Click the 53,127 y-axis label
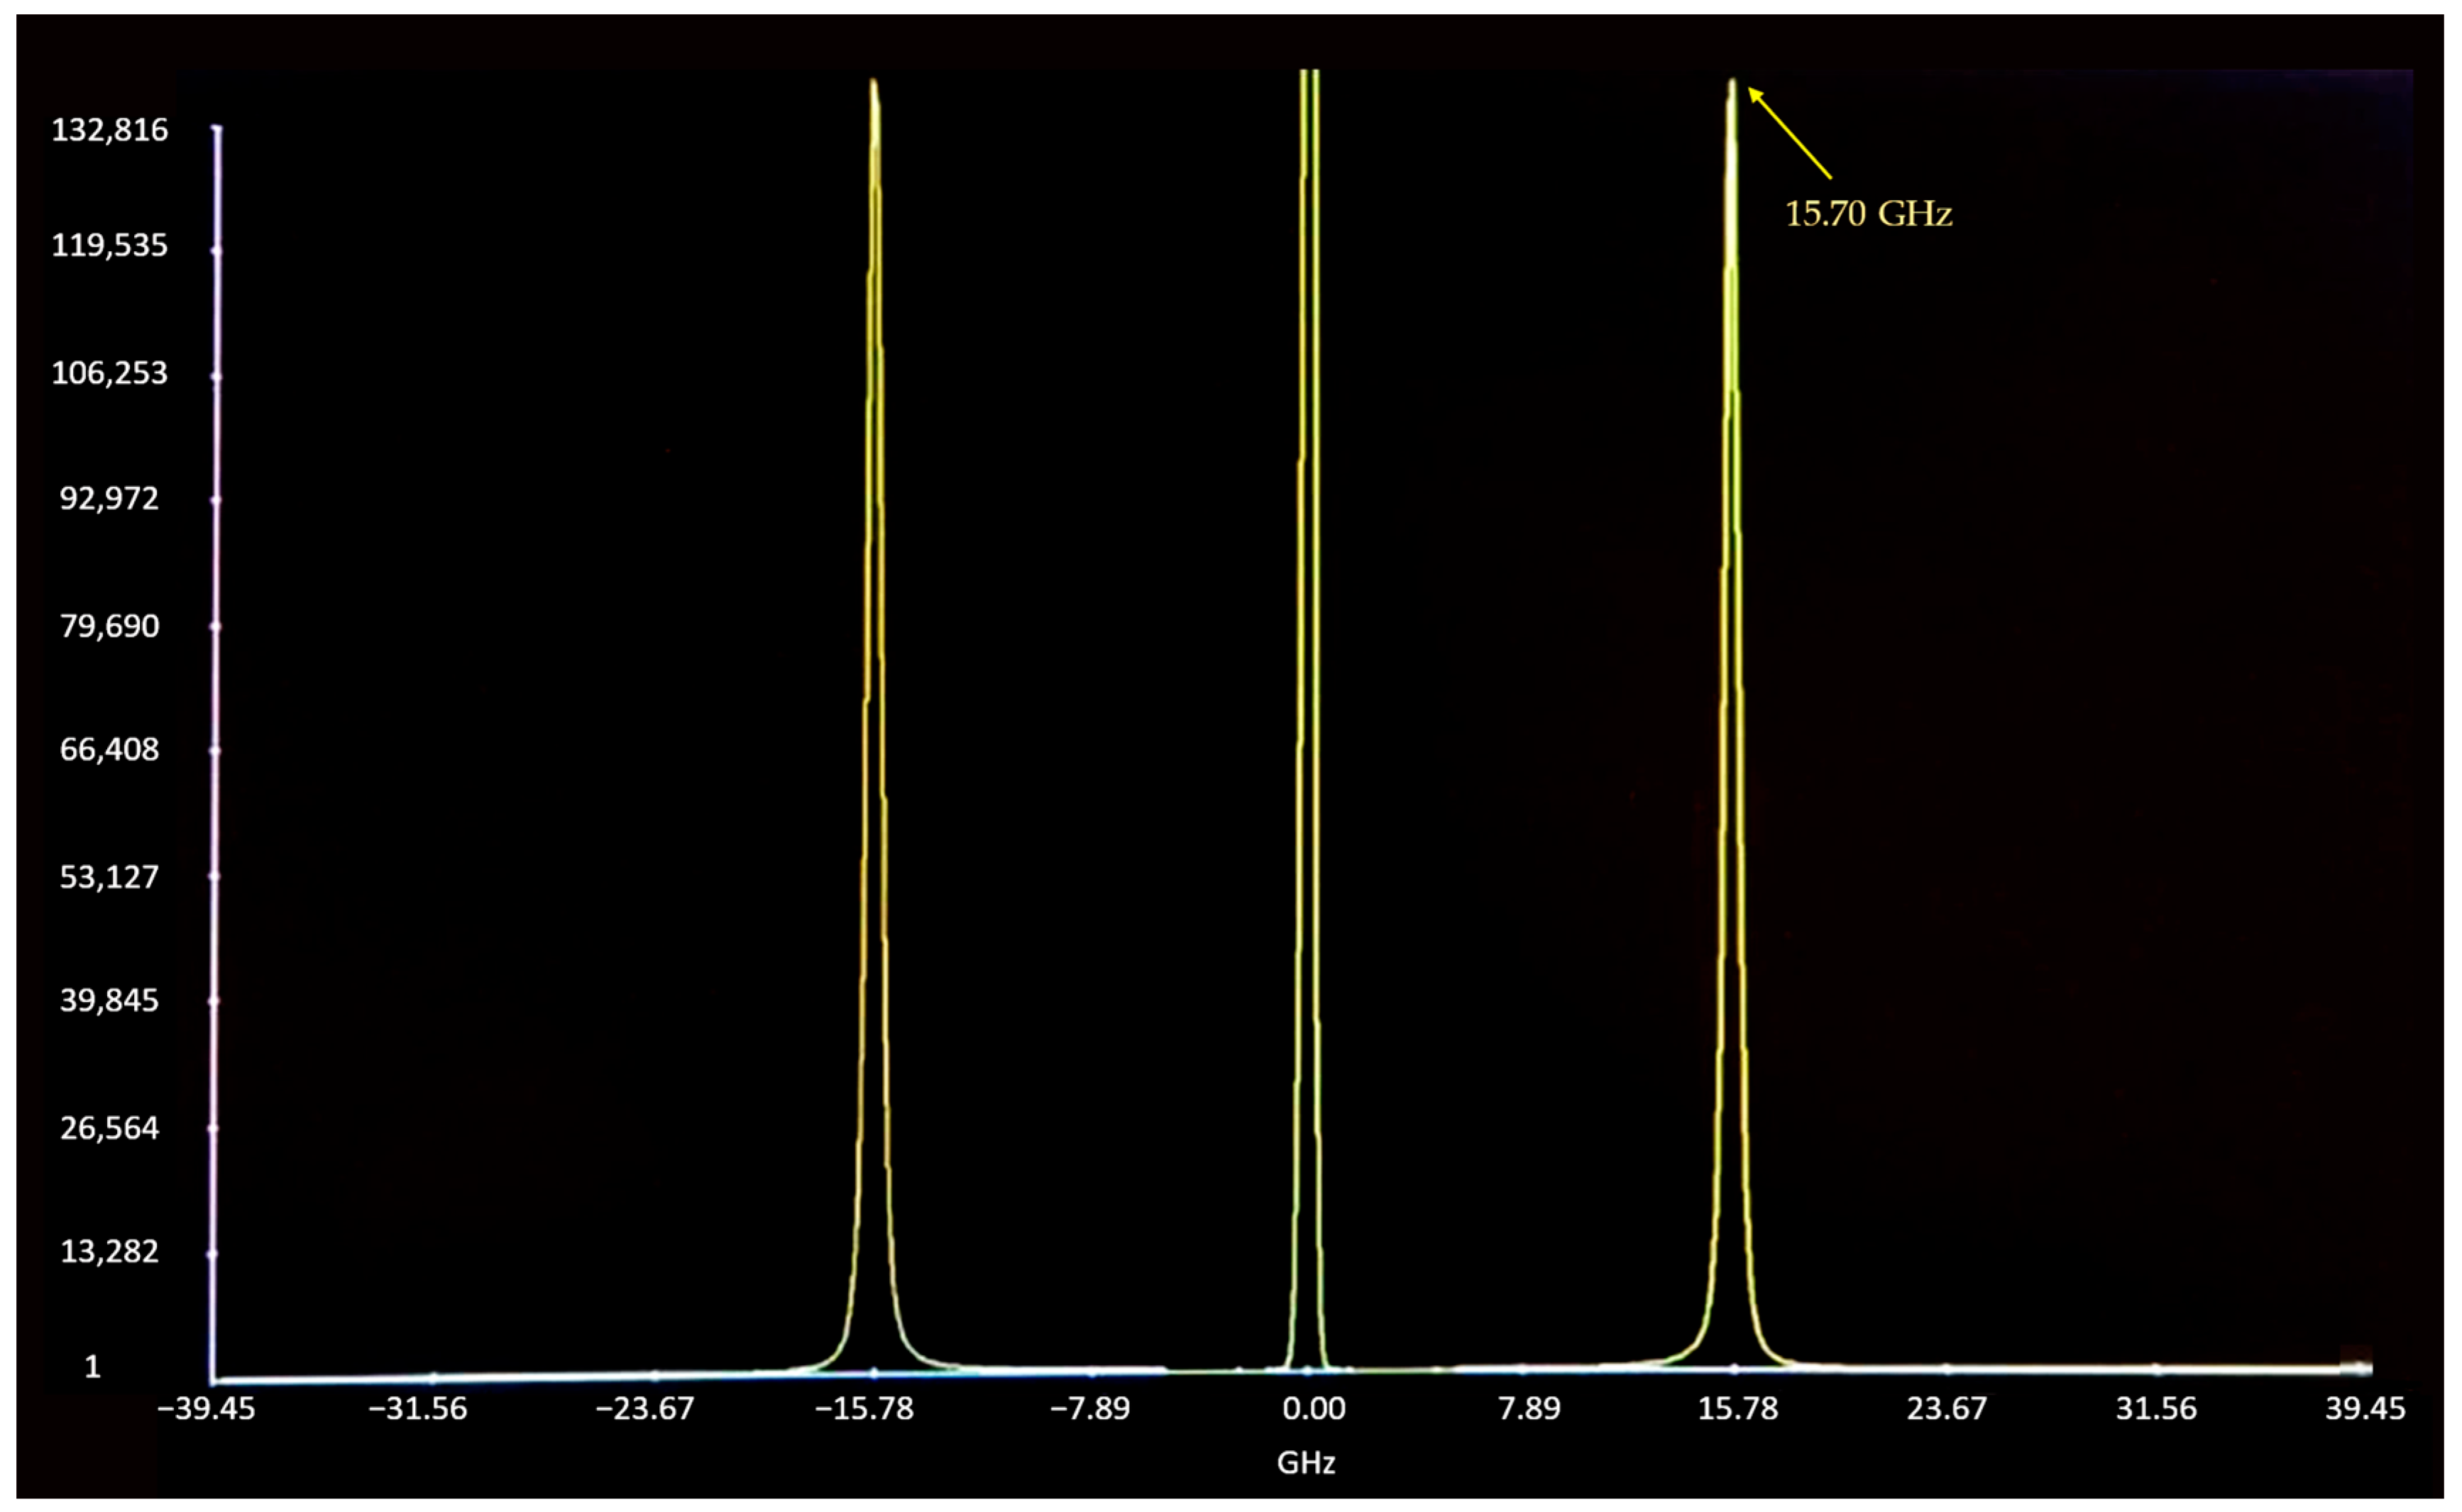Screen dimensions: 2462x1512 click(x=110, y=877)
